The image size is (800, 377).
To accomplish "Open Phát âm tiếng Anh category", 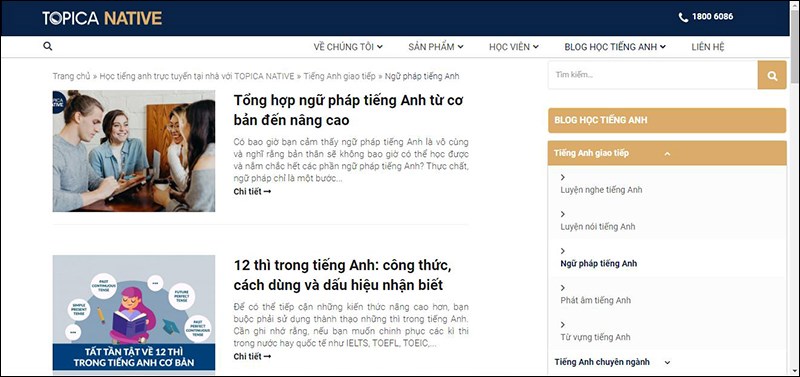I will (x=595, y=300).
